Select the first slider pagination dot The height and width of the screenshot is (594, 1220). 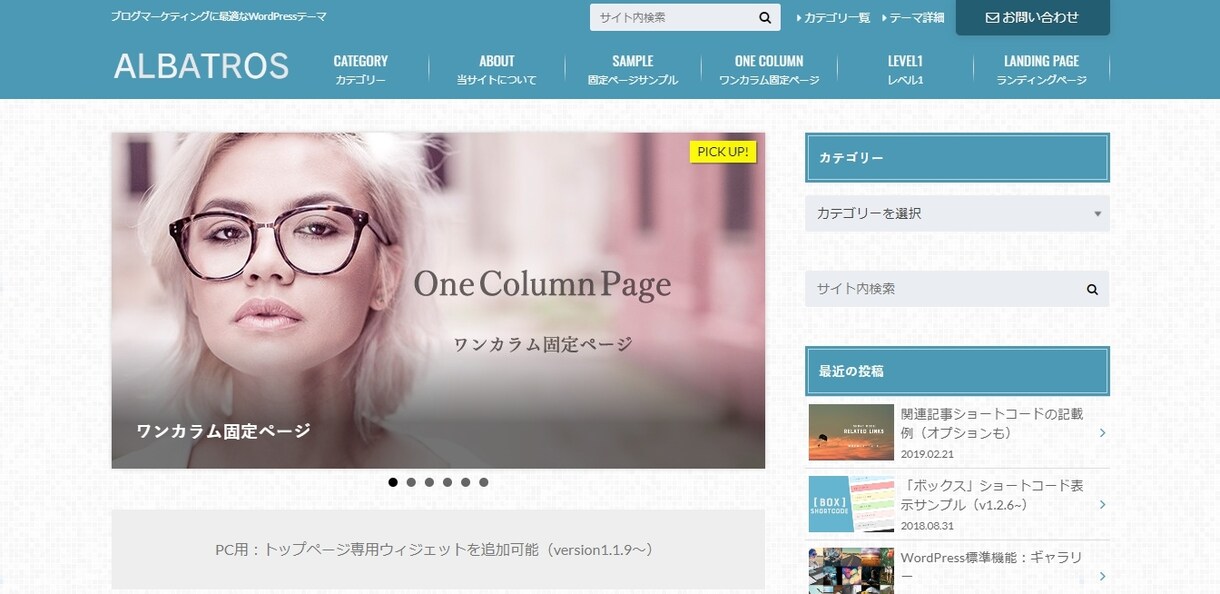tap(393, 482)
